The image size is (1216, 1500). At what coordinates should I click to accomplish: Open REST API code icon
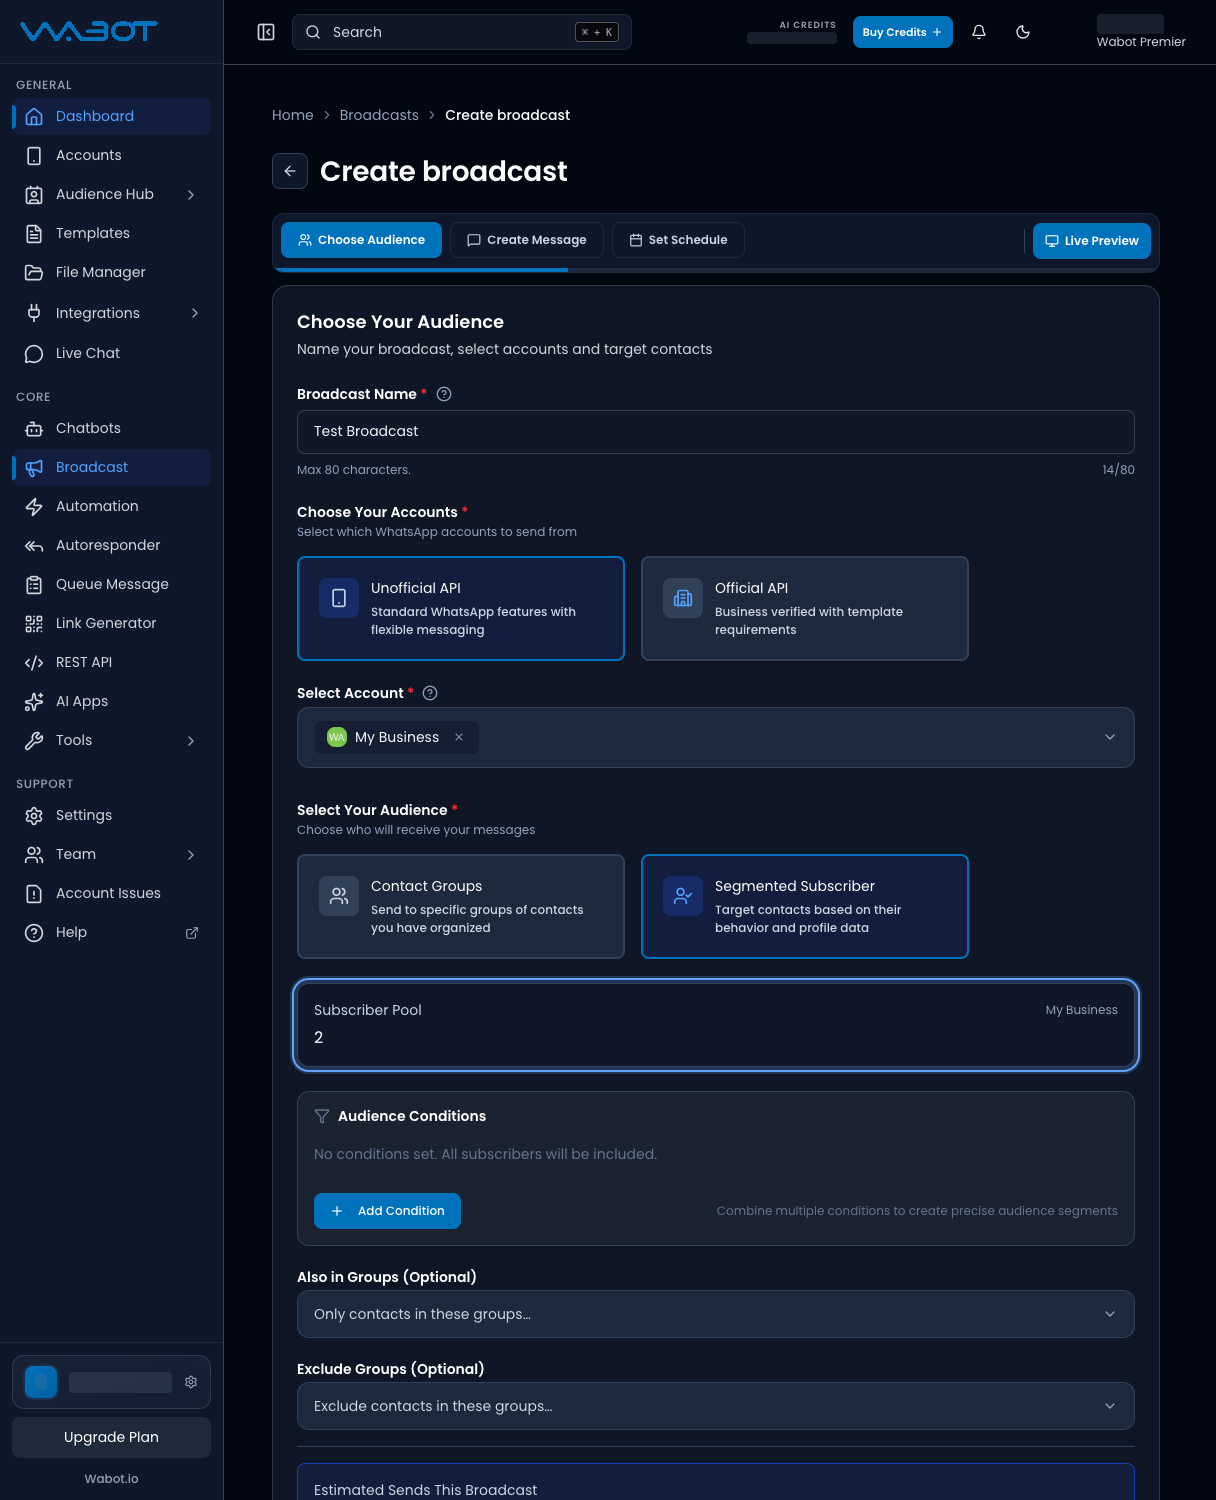(x=34, y=662)
